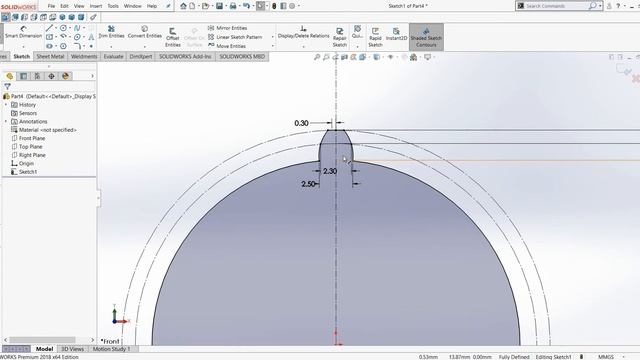
Task: Pick the Line sketch tool
Action: coord(49,28)
